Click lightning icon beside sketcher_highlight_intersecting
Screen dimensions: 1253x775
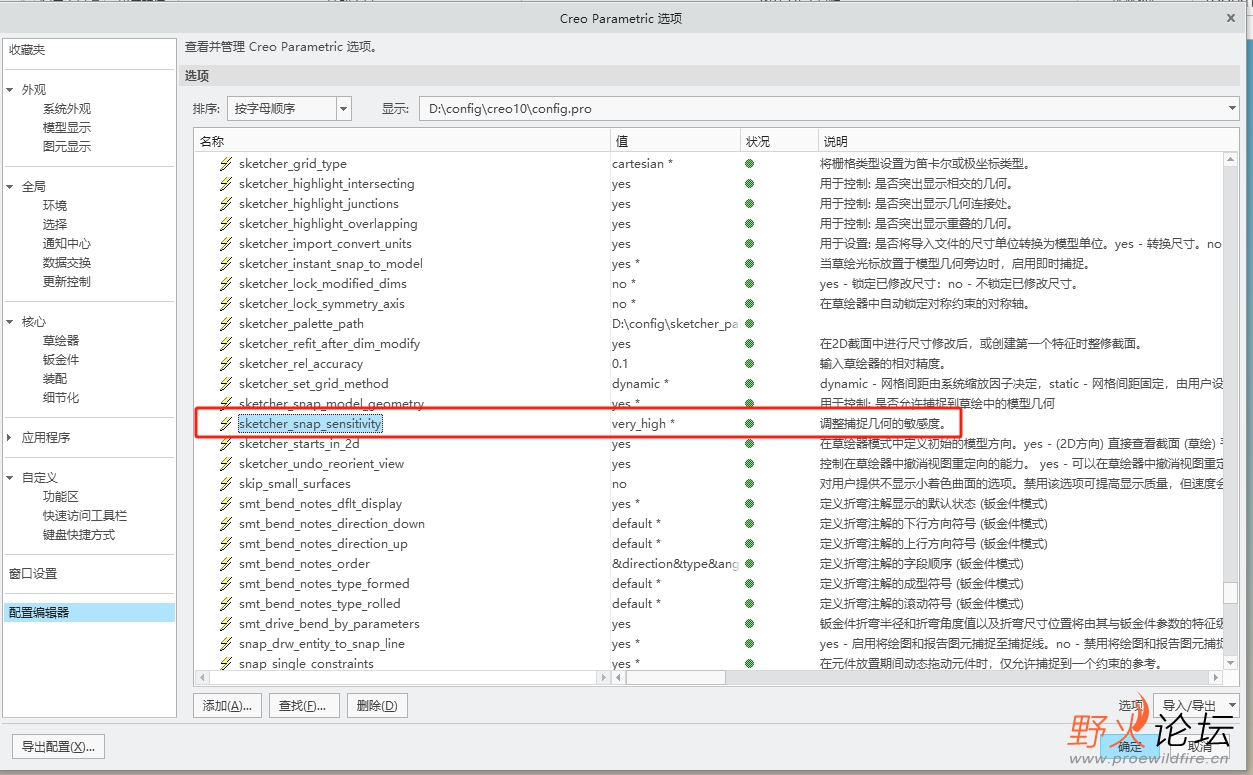coord(226,184)
